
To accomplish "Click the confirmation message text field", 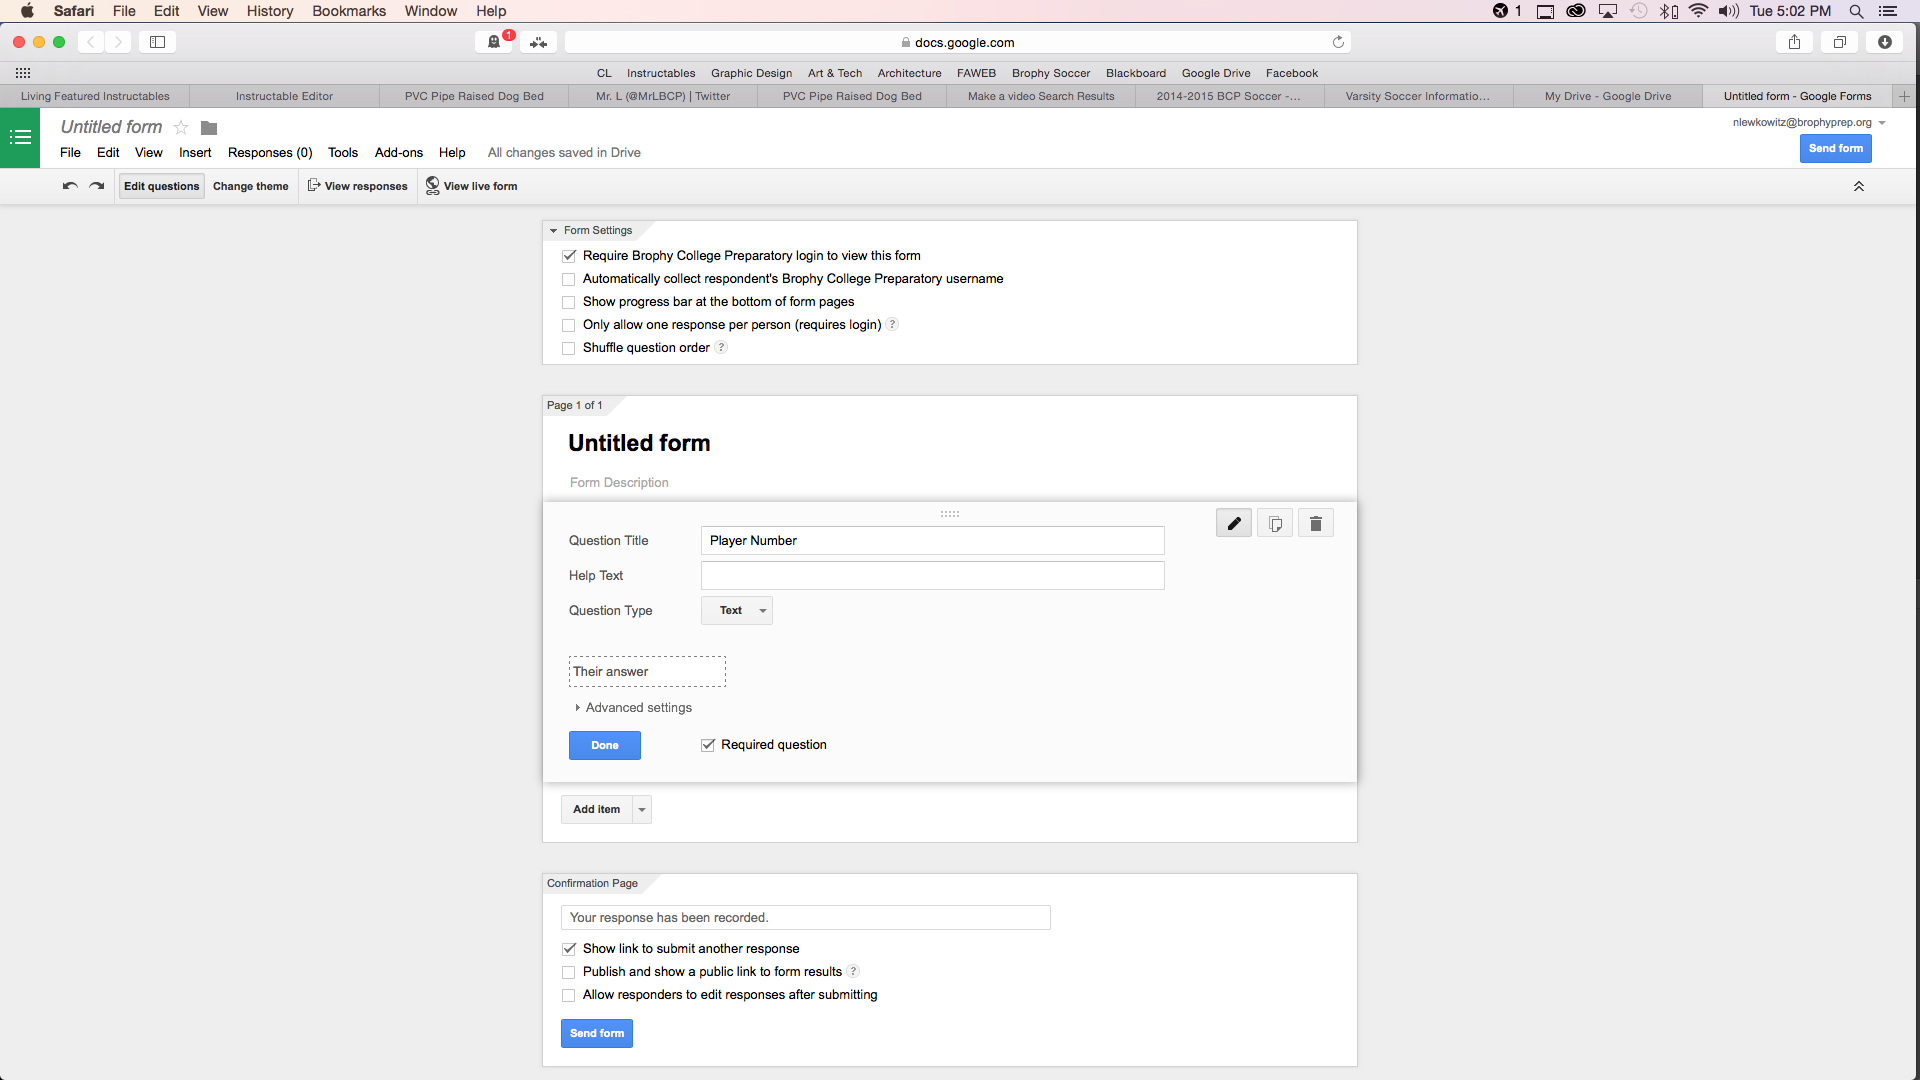I will tap(806, 918).
